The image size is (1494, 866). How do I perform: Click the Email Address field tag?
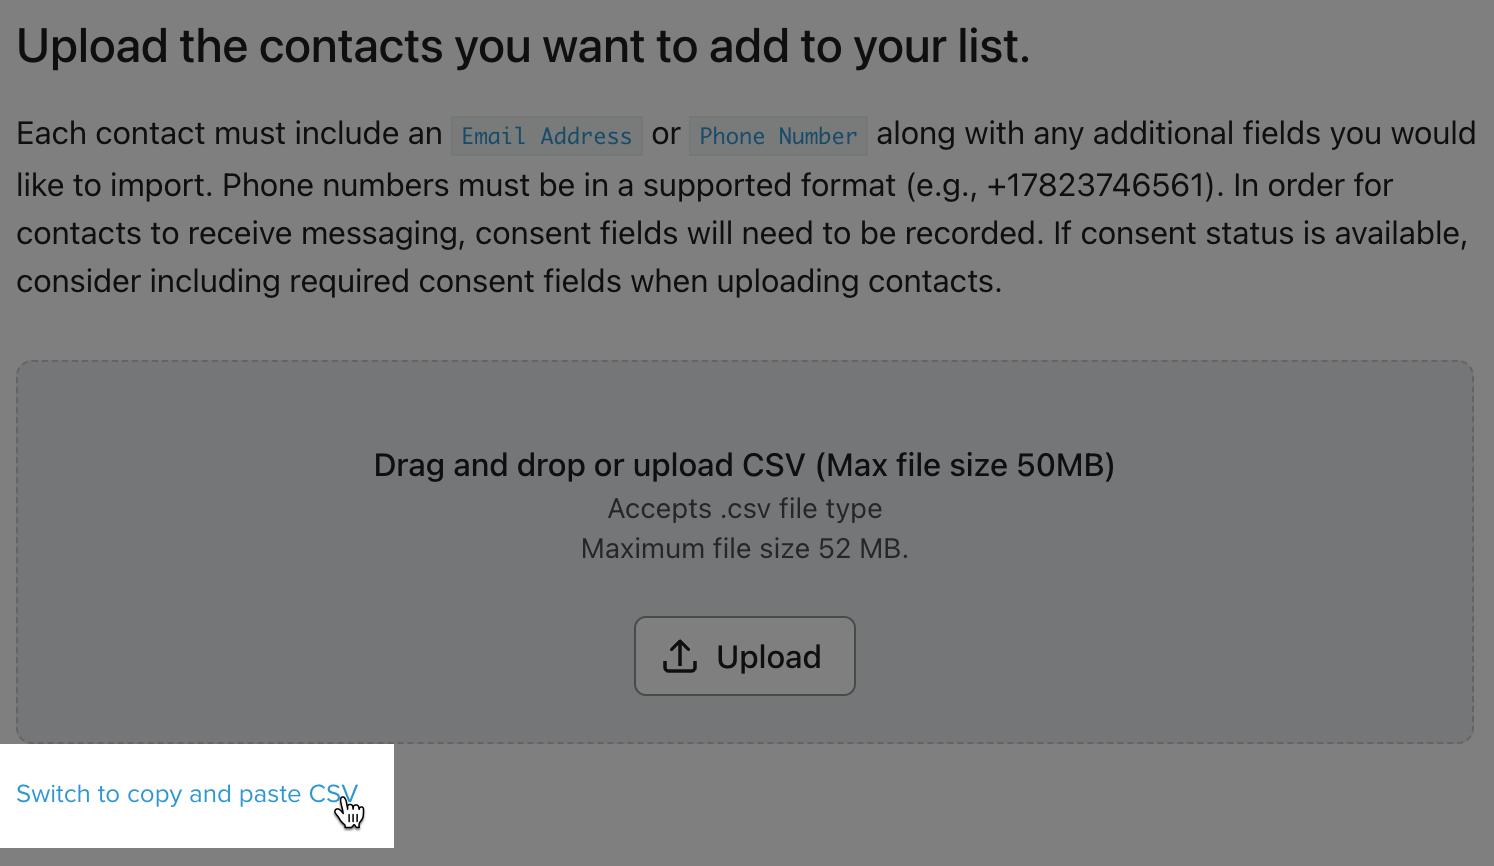click(x=546, y=136)
